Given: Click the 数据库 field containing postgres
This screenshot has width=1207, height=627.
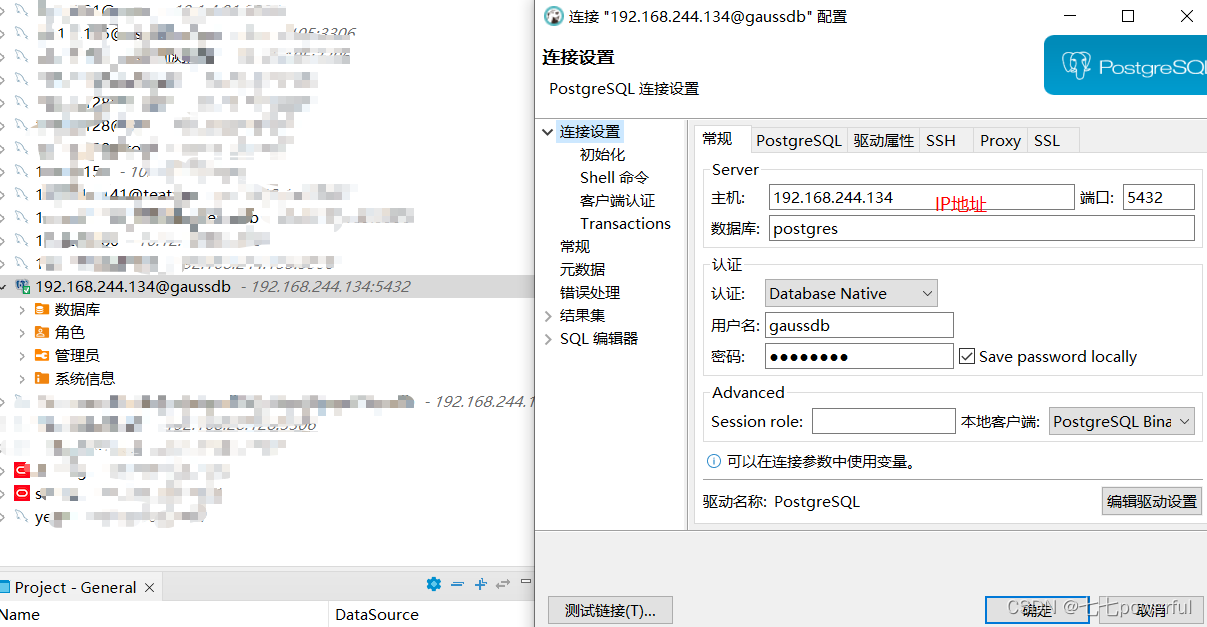Looking at the screenshot, I should pyautogui.click(x=982, y=228).
